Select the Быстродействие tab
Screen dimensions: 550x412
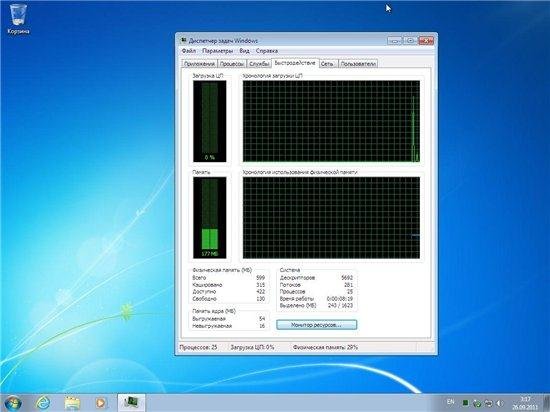point(295,63)
